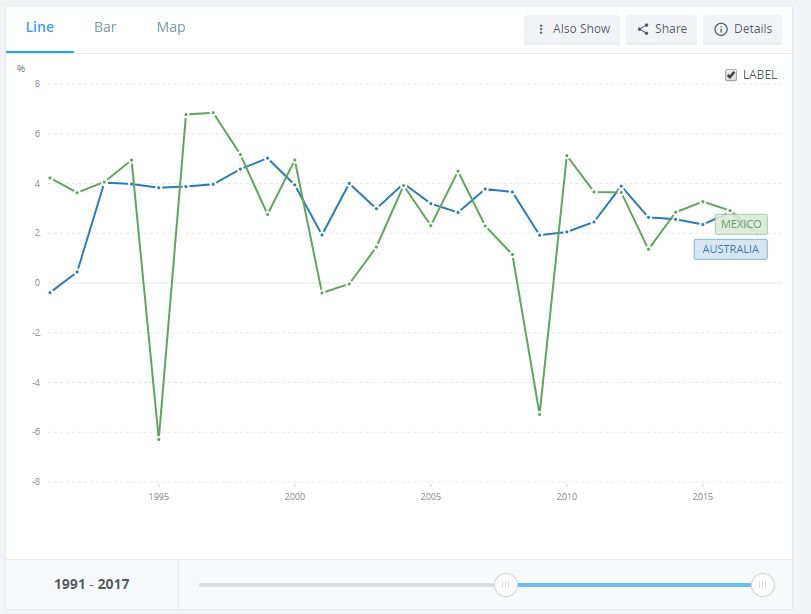Click the info circle icon in Details
811x614 pixels.
(720, 29)
